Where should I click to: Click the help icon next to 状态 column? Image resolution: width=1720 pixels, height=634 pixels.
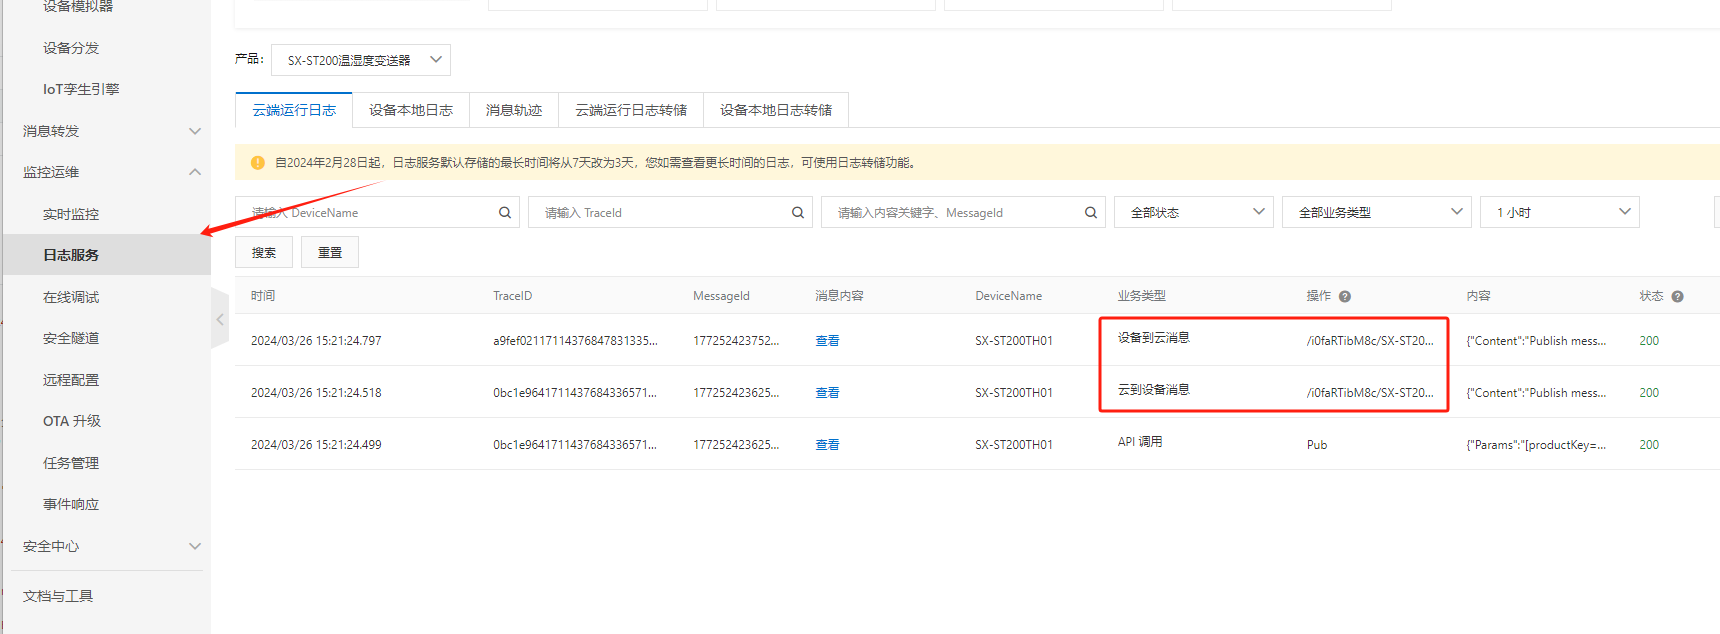[x=1677, y=297]
